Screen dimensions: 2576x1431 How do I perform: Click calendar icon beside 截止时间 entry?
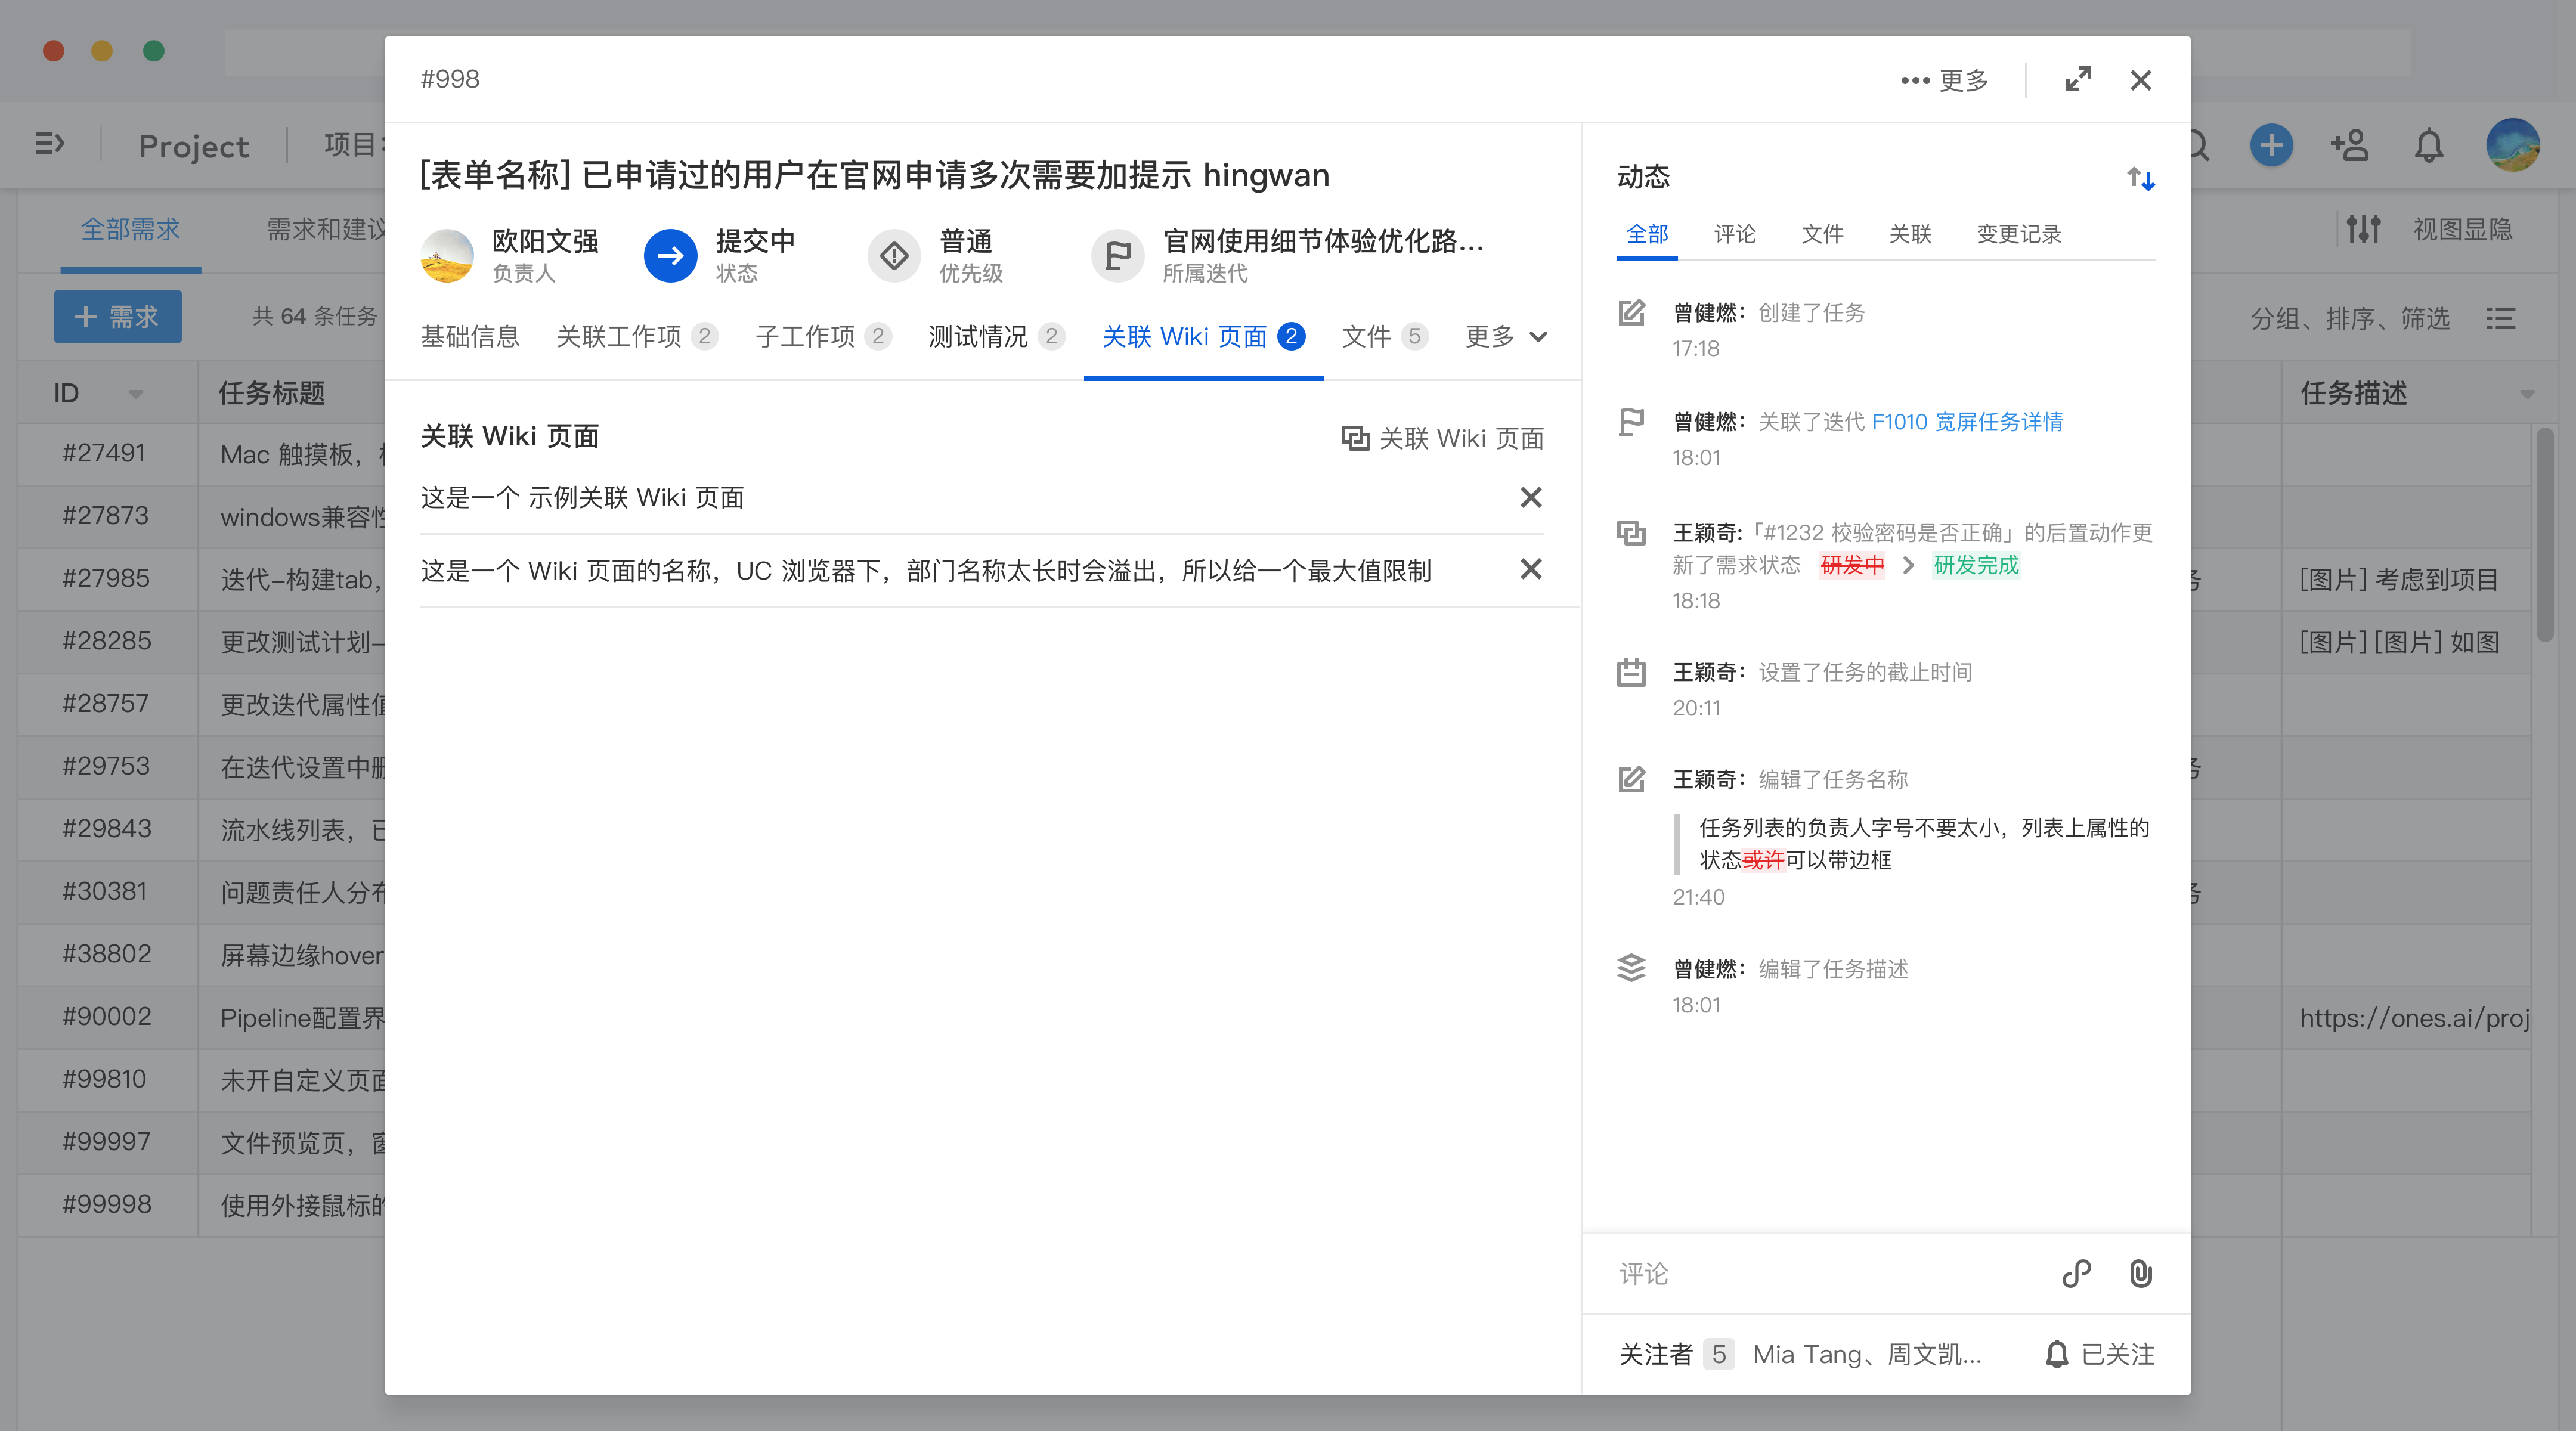tap(1631, 672)
